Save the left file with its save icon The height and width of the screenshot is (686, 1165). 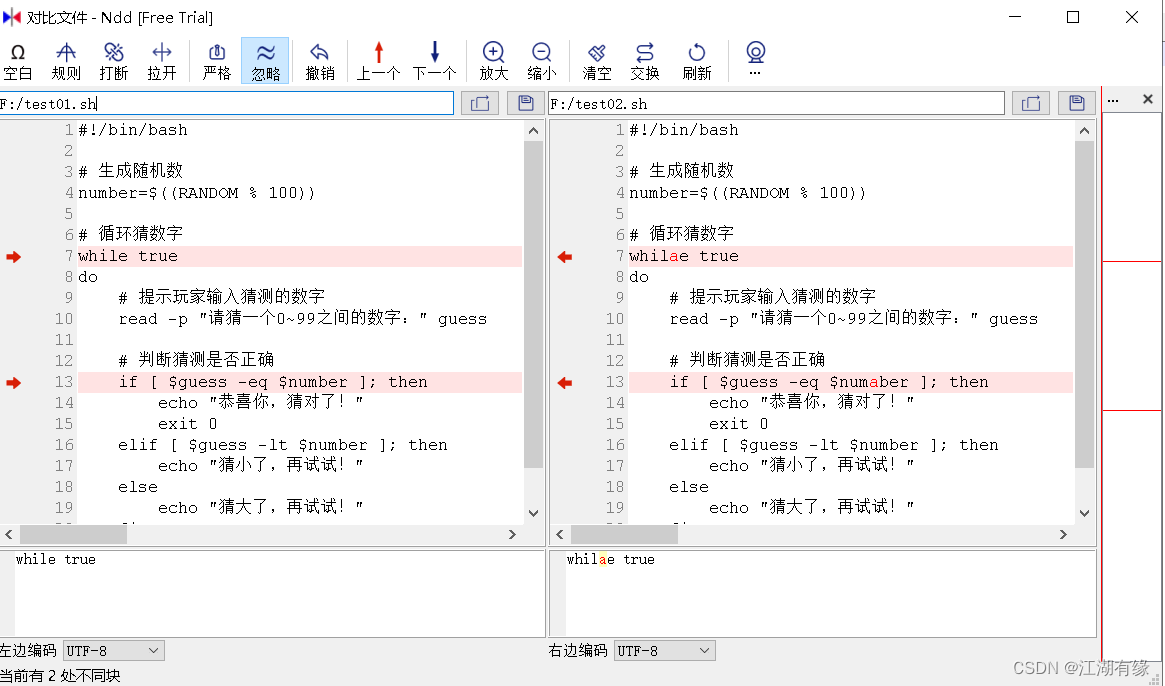[x=524, y=102]
